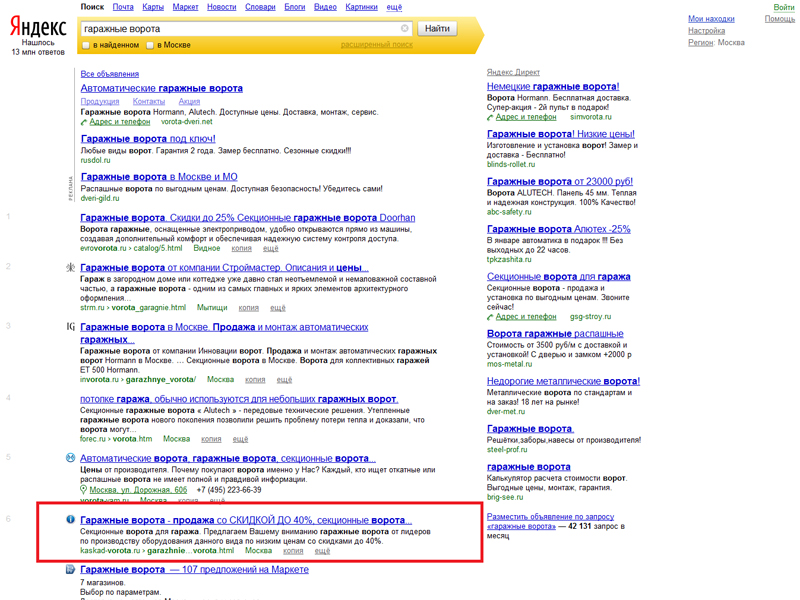This screenshot has height=600, width=800.
Task: Click the Яндекс logo
Action: [38, 27]
